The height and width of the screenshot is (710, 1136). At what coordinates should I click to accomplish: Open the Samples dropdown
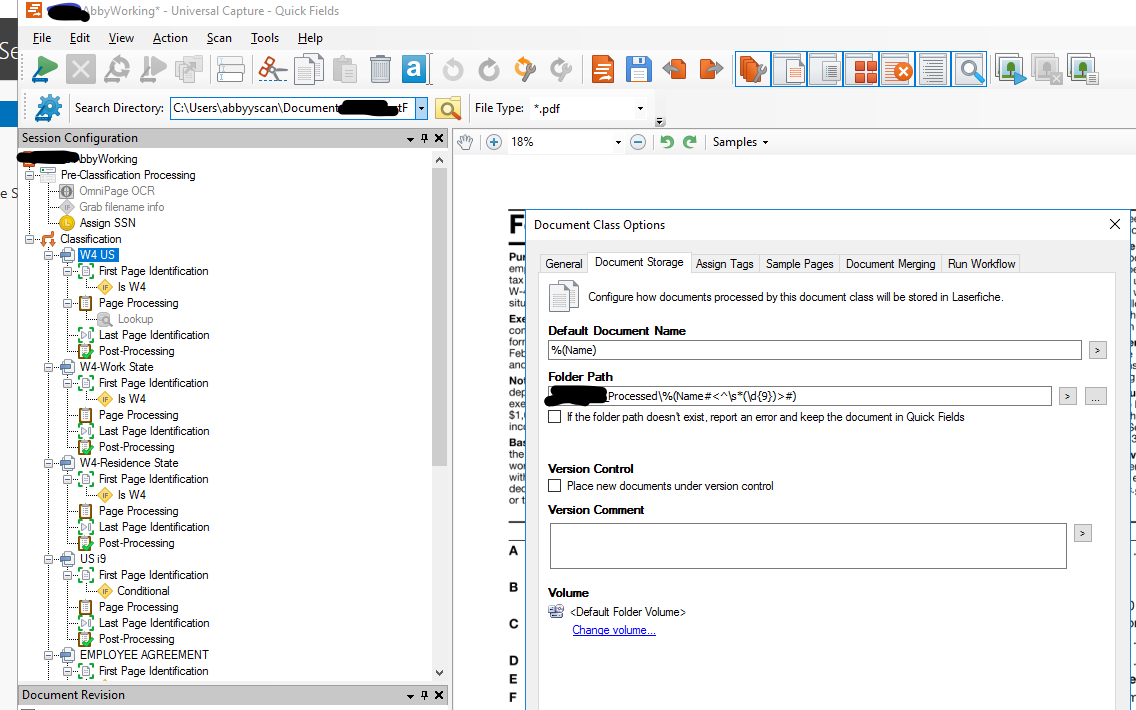[740, 142]
